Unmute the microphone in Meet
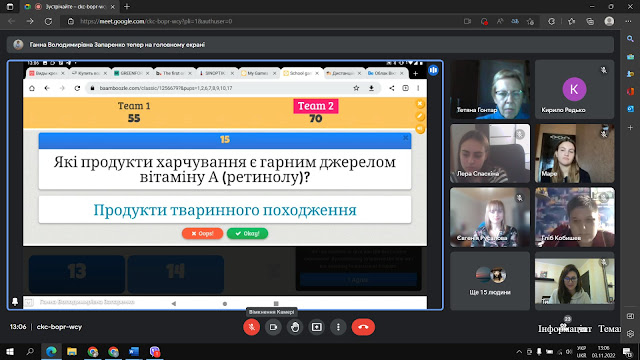The image size is (640, 360). pyautogui.click(x=251, y=327)
